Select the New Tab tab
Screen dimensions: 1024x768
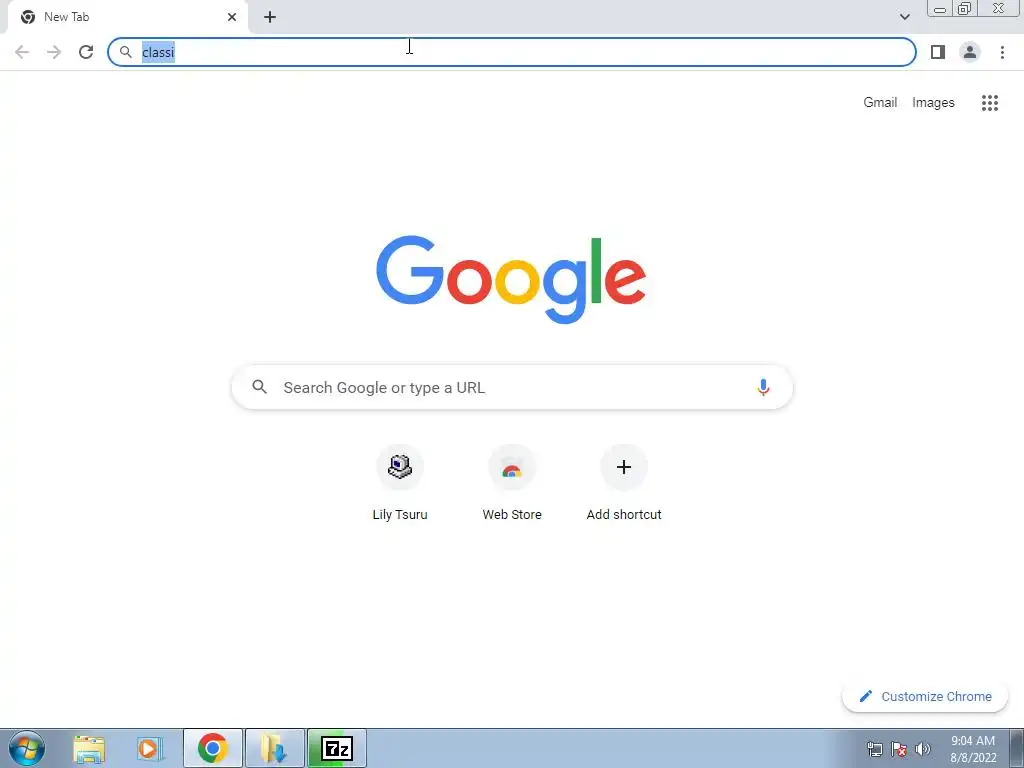(x=127, y=17)
